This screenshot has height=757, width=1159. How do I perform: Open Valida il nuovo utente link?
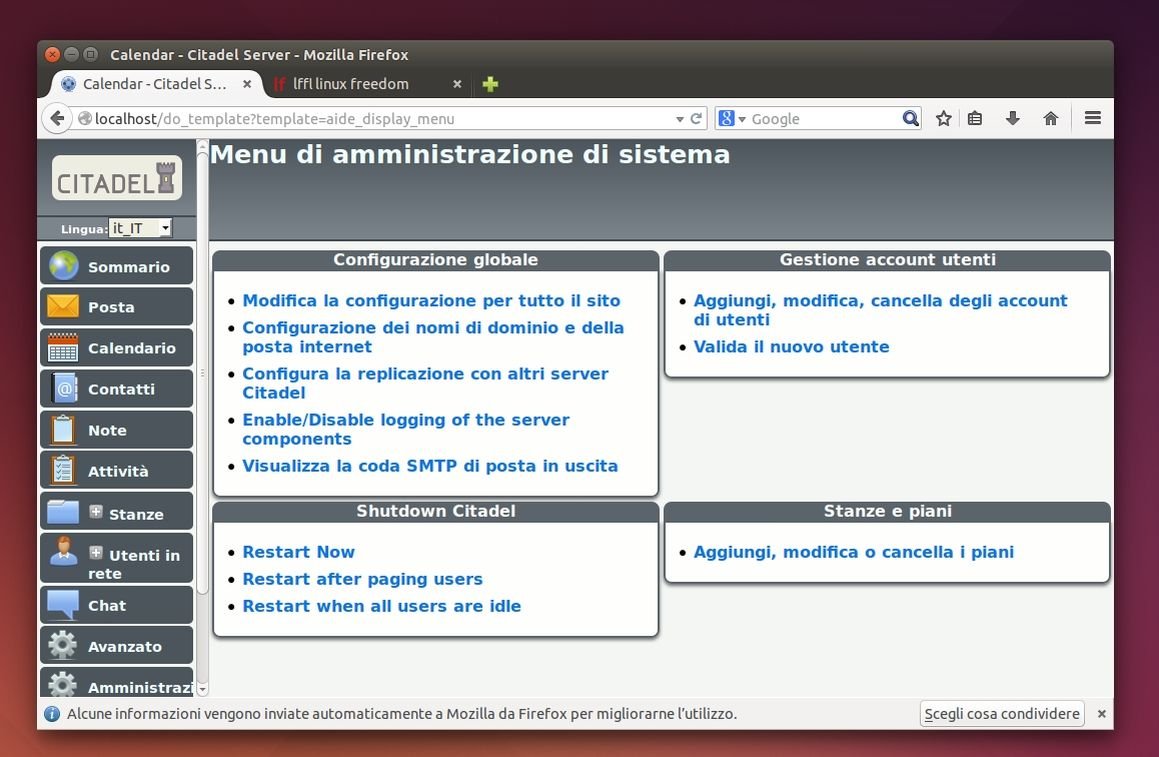point(791,347)
